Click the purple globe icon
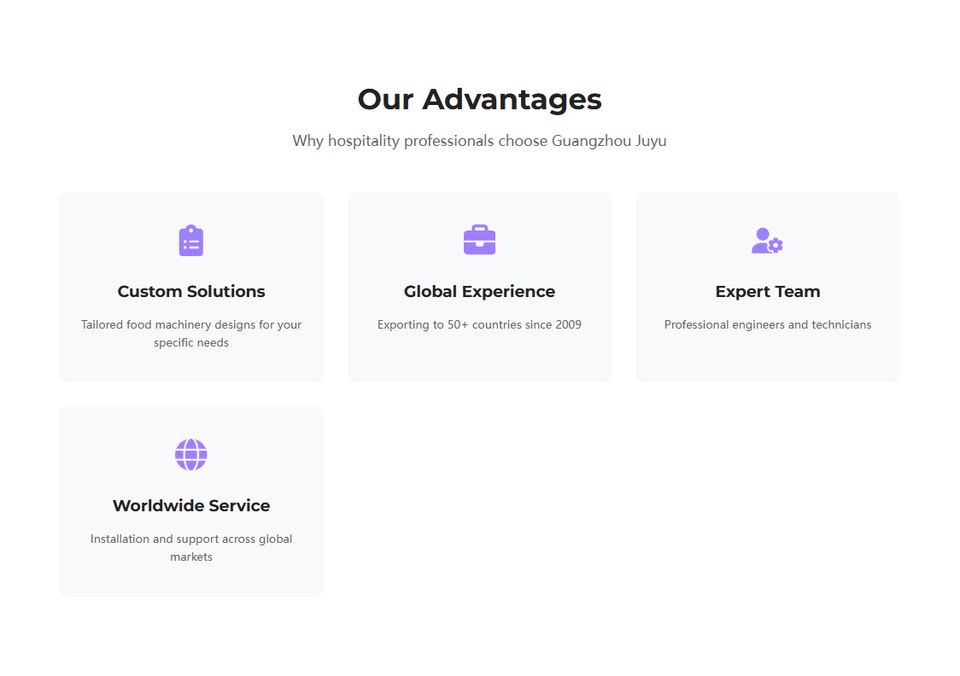 [191, 455]
